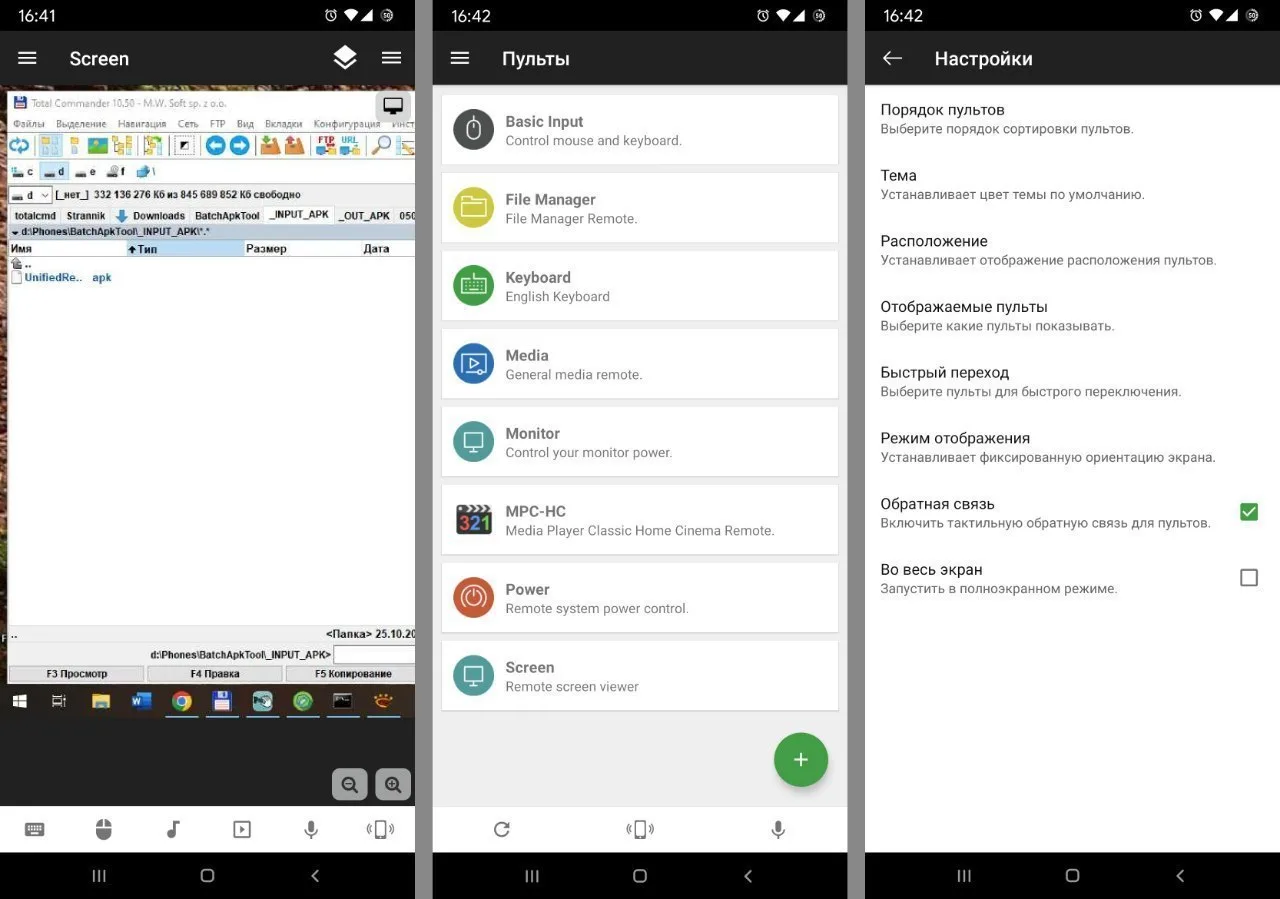Zoom out the remote screen view
The width and height of the screenshot is (1280, 899).
click(350, 785)
